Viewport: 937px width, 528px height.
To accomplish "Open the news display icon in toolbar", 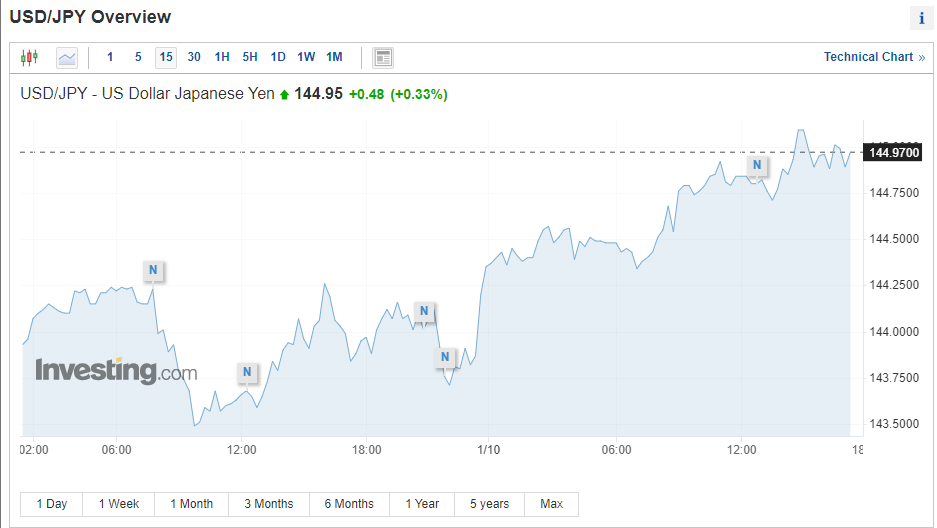I will coord(383,57).
